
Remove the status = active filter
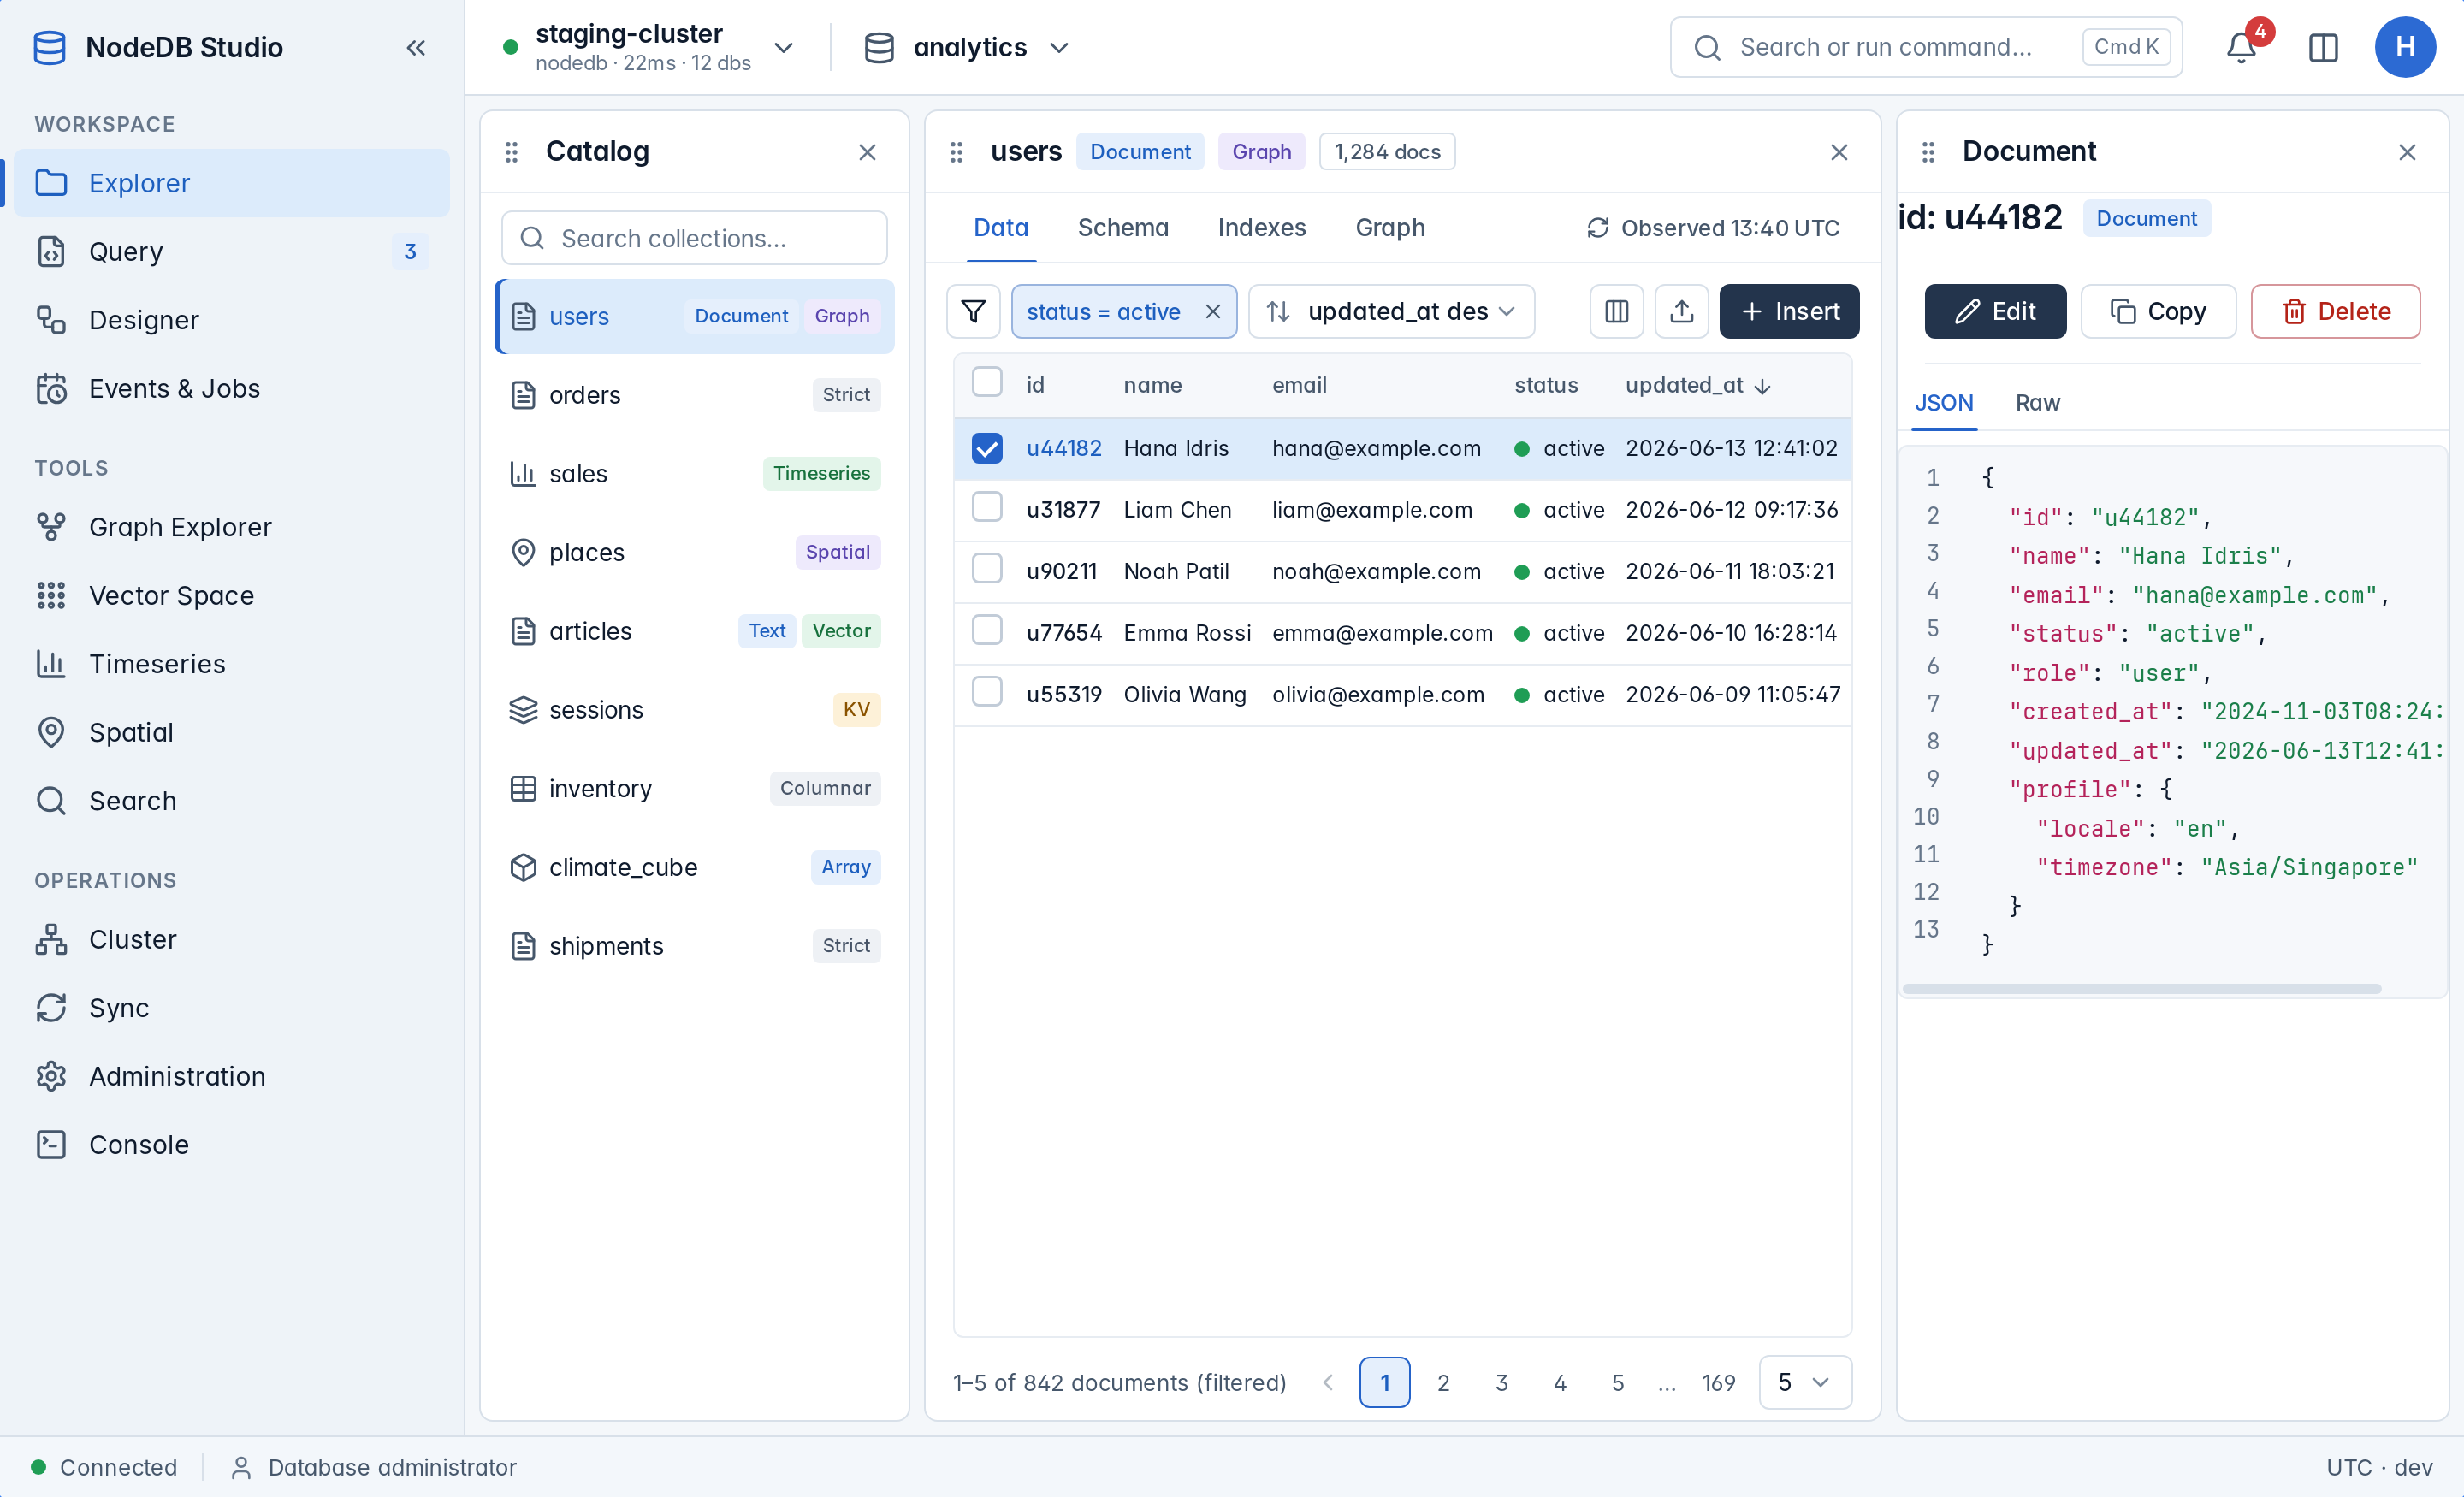coord(1212,311)
